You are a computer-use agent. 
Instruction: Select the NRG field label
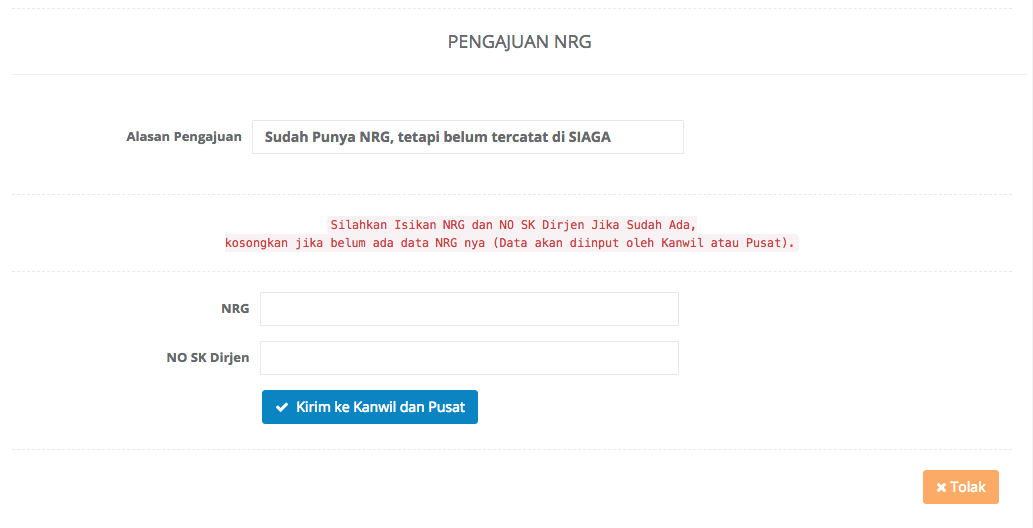(235, 308)
